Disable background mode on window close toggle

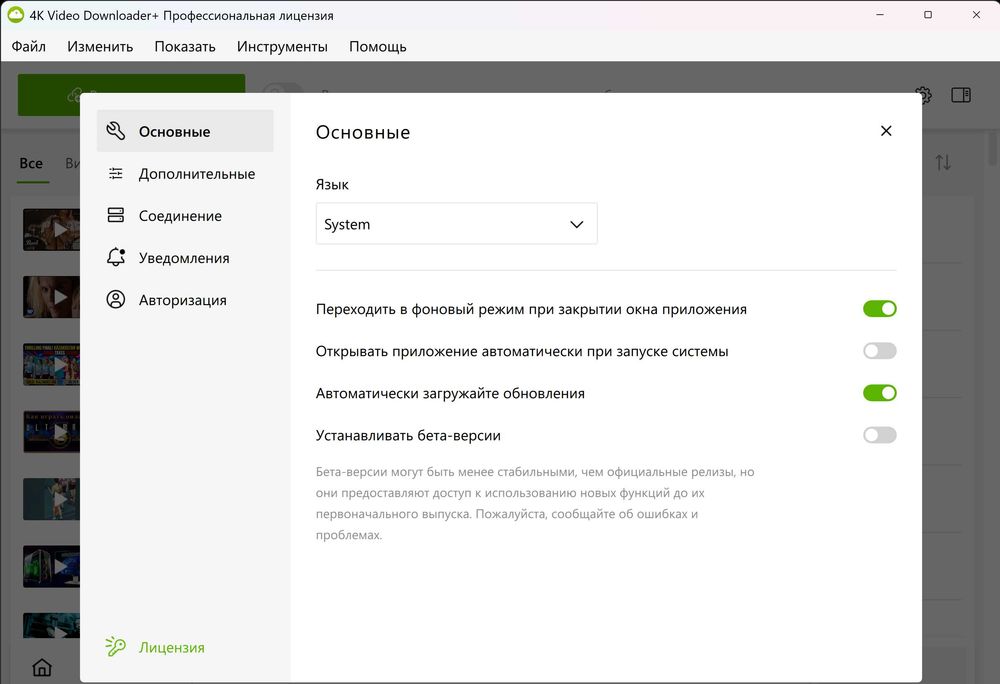pos(879,309)
